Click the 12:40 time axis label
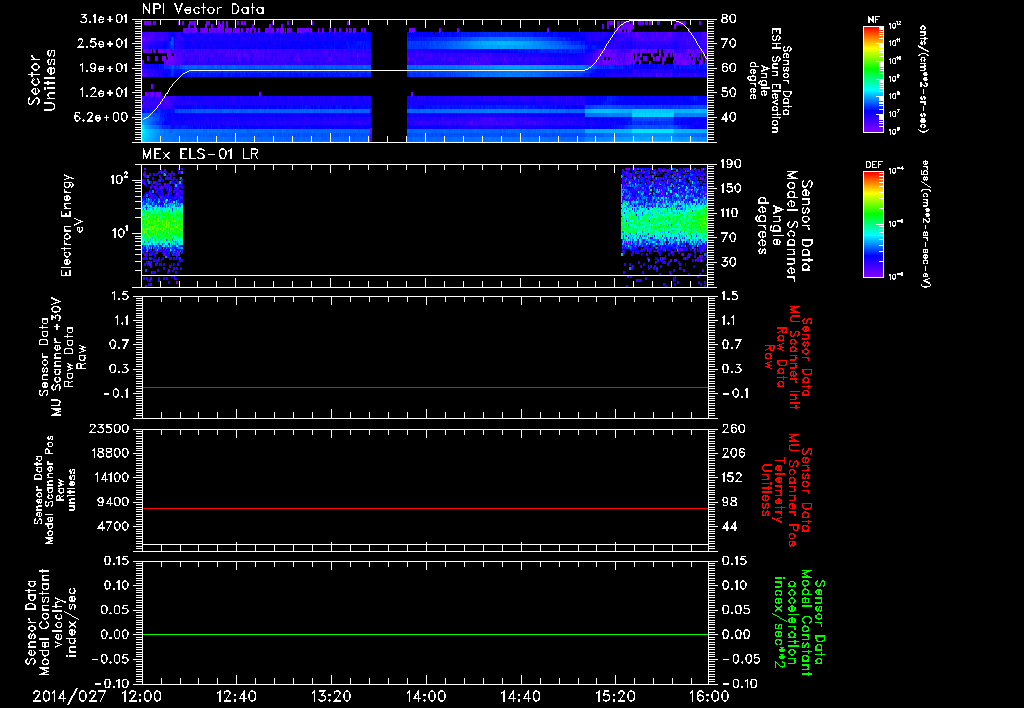Viewport: 1024px width, 708px height. [236, 696]
